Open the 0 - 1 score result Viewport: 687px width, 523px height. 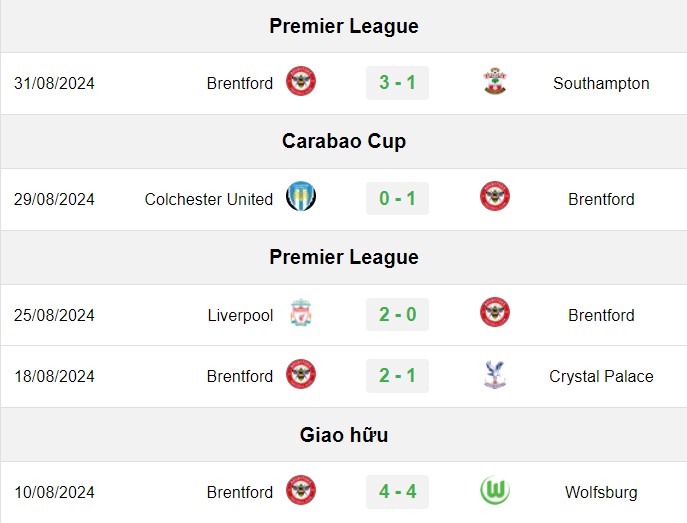[397, 198]
